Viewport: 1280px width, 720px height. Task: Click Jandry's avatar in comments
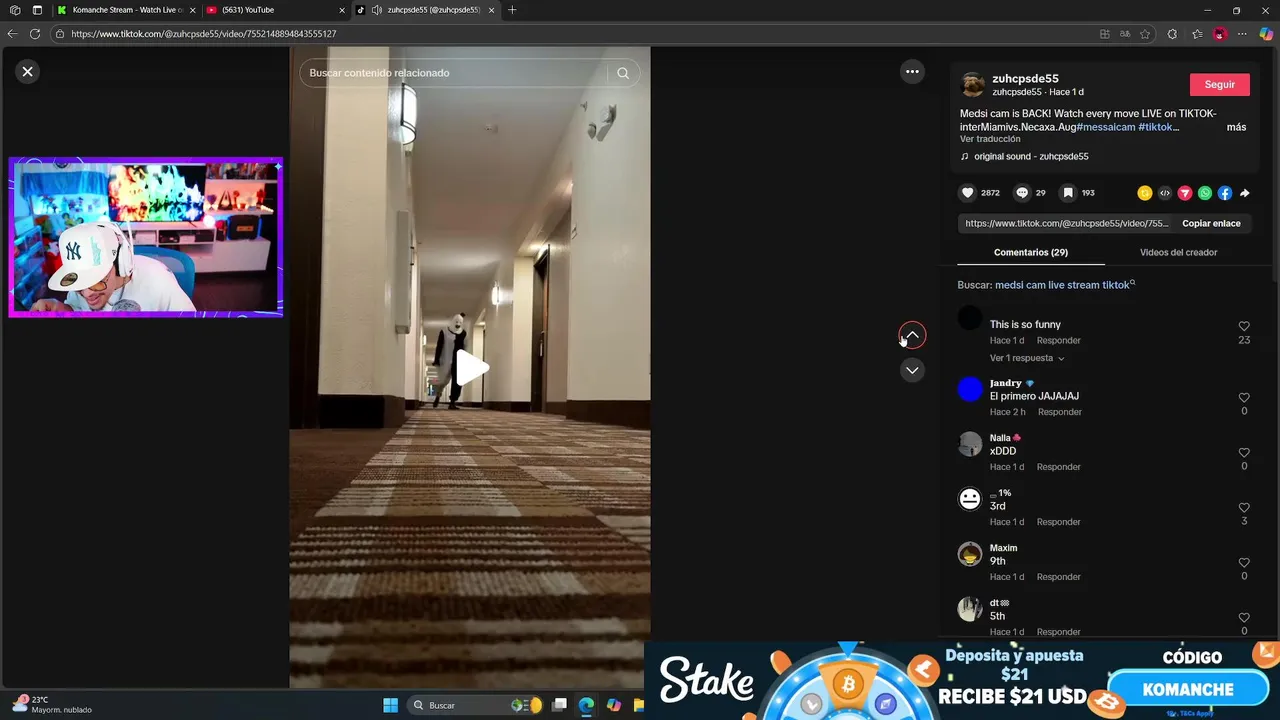(x=970, y=389)
